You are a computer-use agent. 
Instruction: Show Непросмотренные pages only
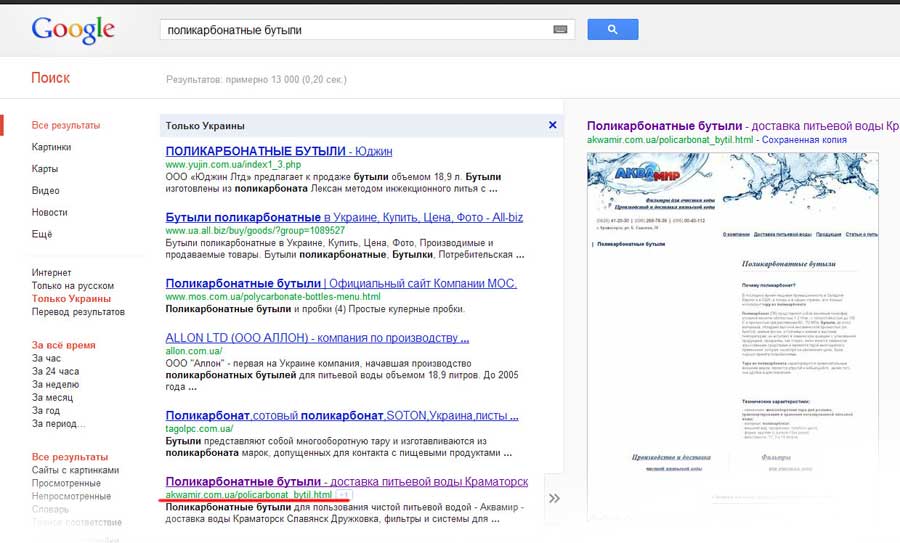tap(71, 496)
